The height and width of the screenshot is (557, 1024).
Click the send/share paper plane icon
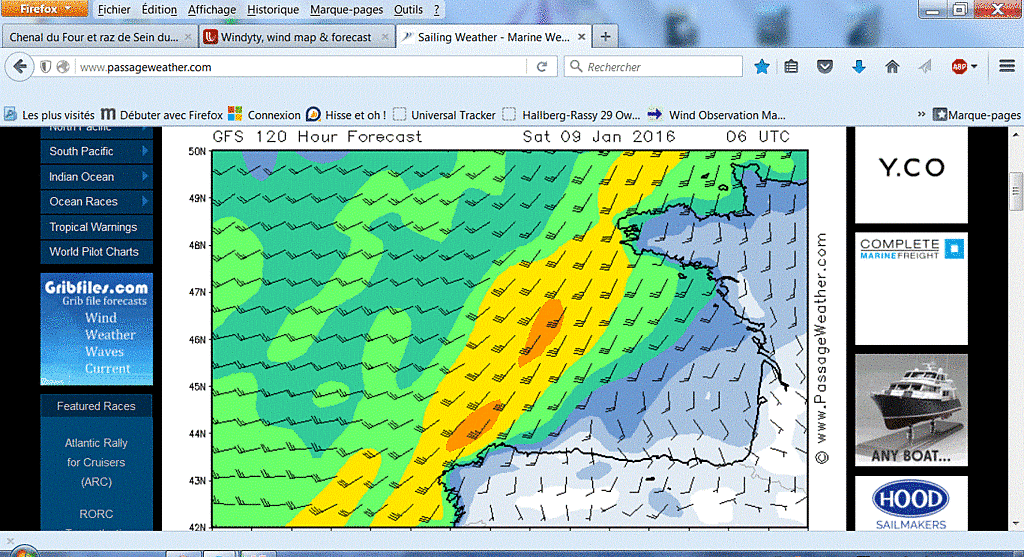pyautogui.click(x=925, y=67)
